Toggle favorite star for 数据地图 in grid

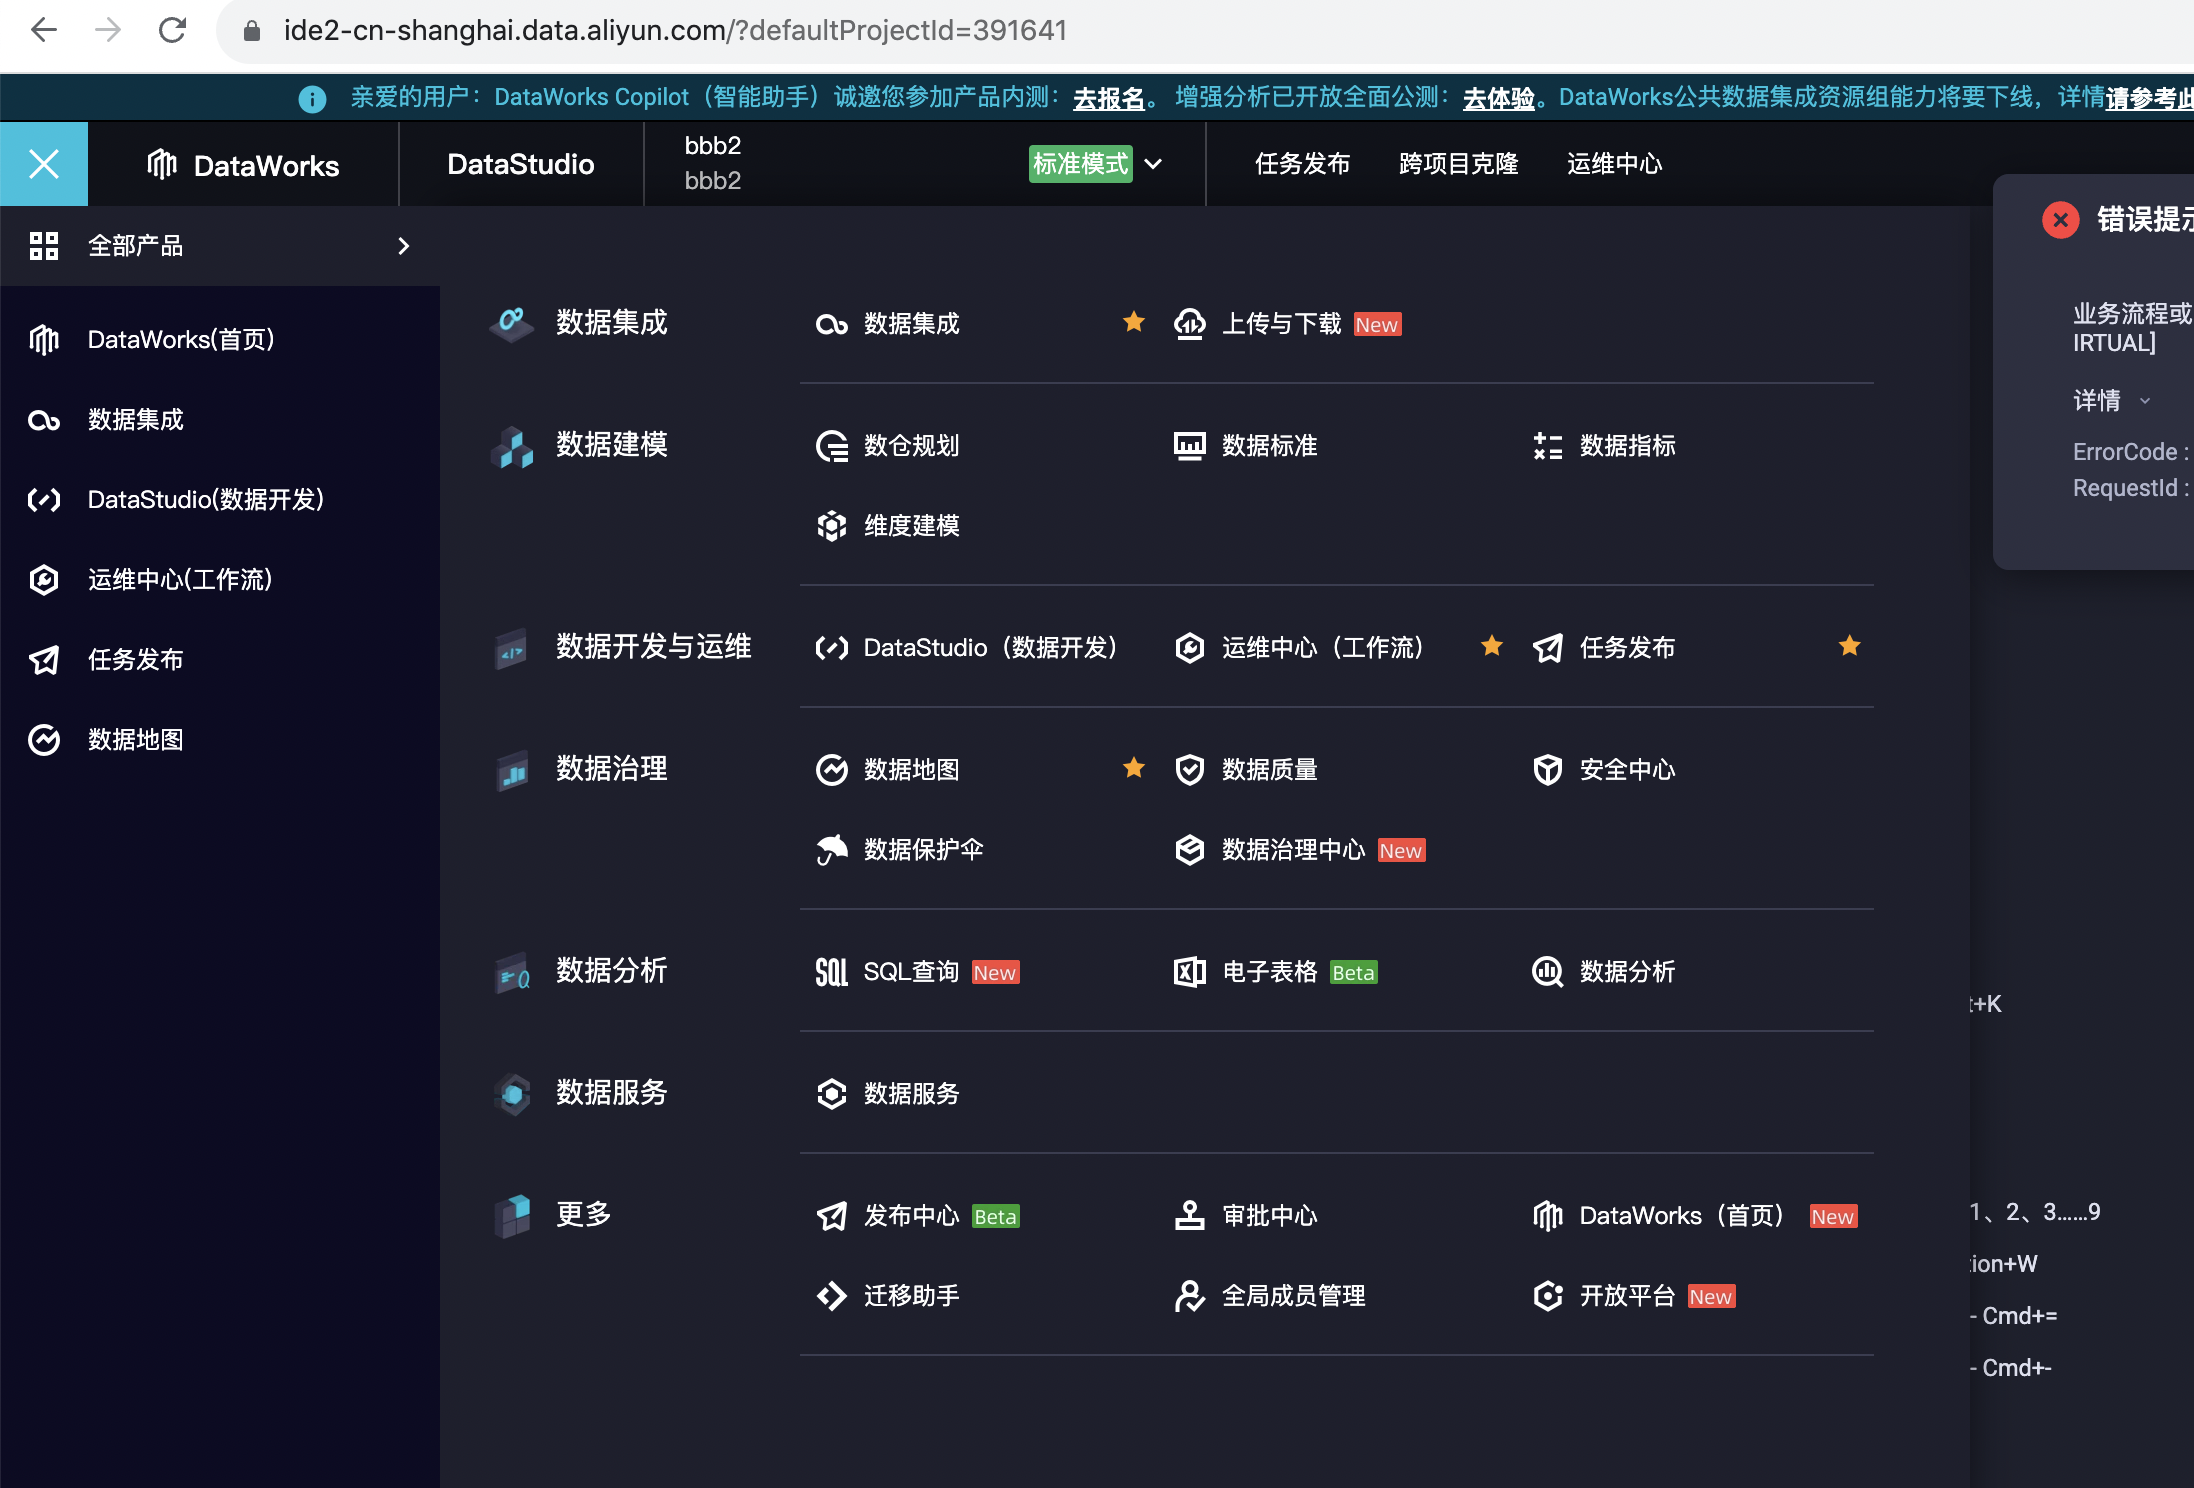point(1133,768)
